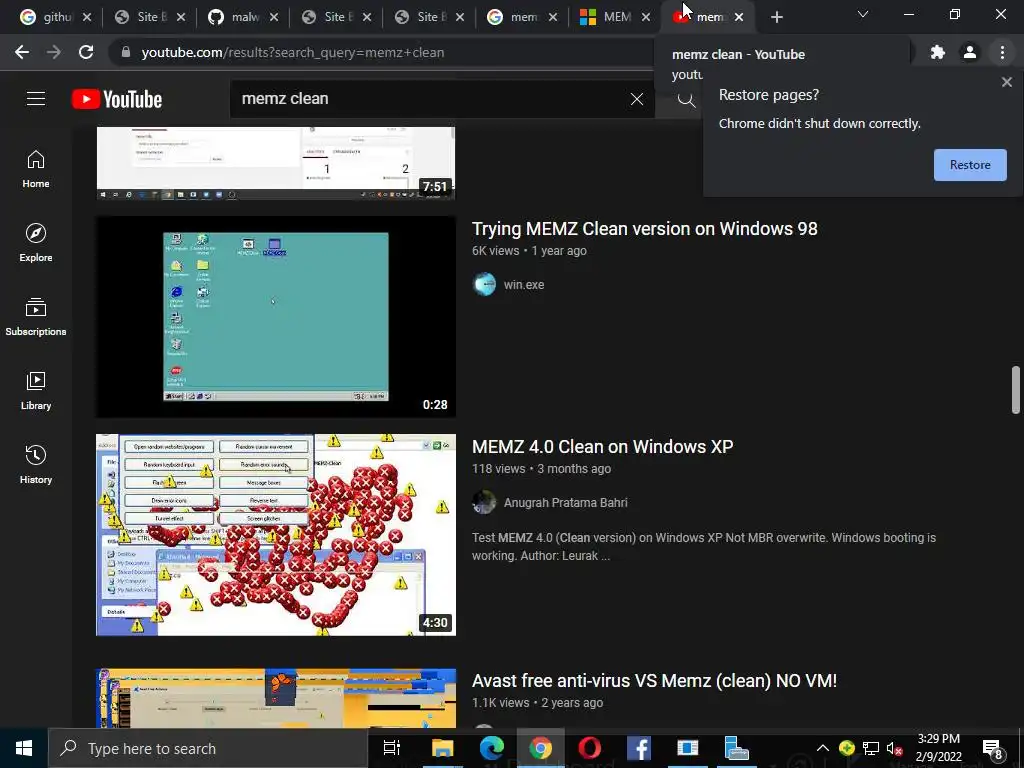This screenshot has width=1024, height=768.
Task: Click the win.exe channel avatar
Action: (x=484, y=284)
